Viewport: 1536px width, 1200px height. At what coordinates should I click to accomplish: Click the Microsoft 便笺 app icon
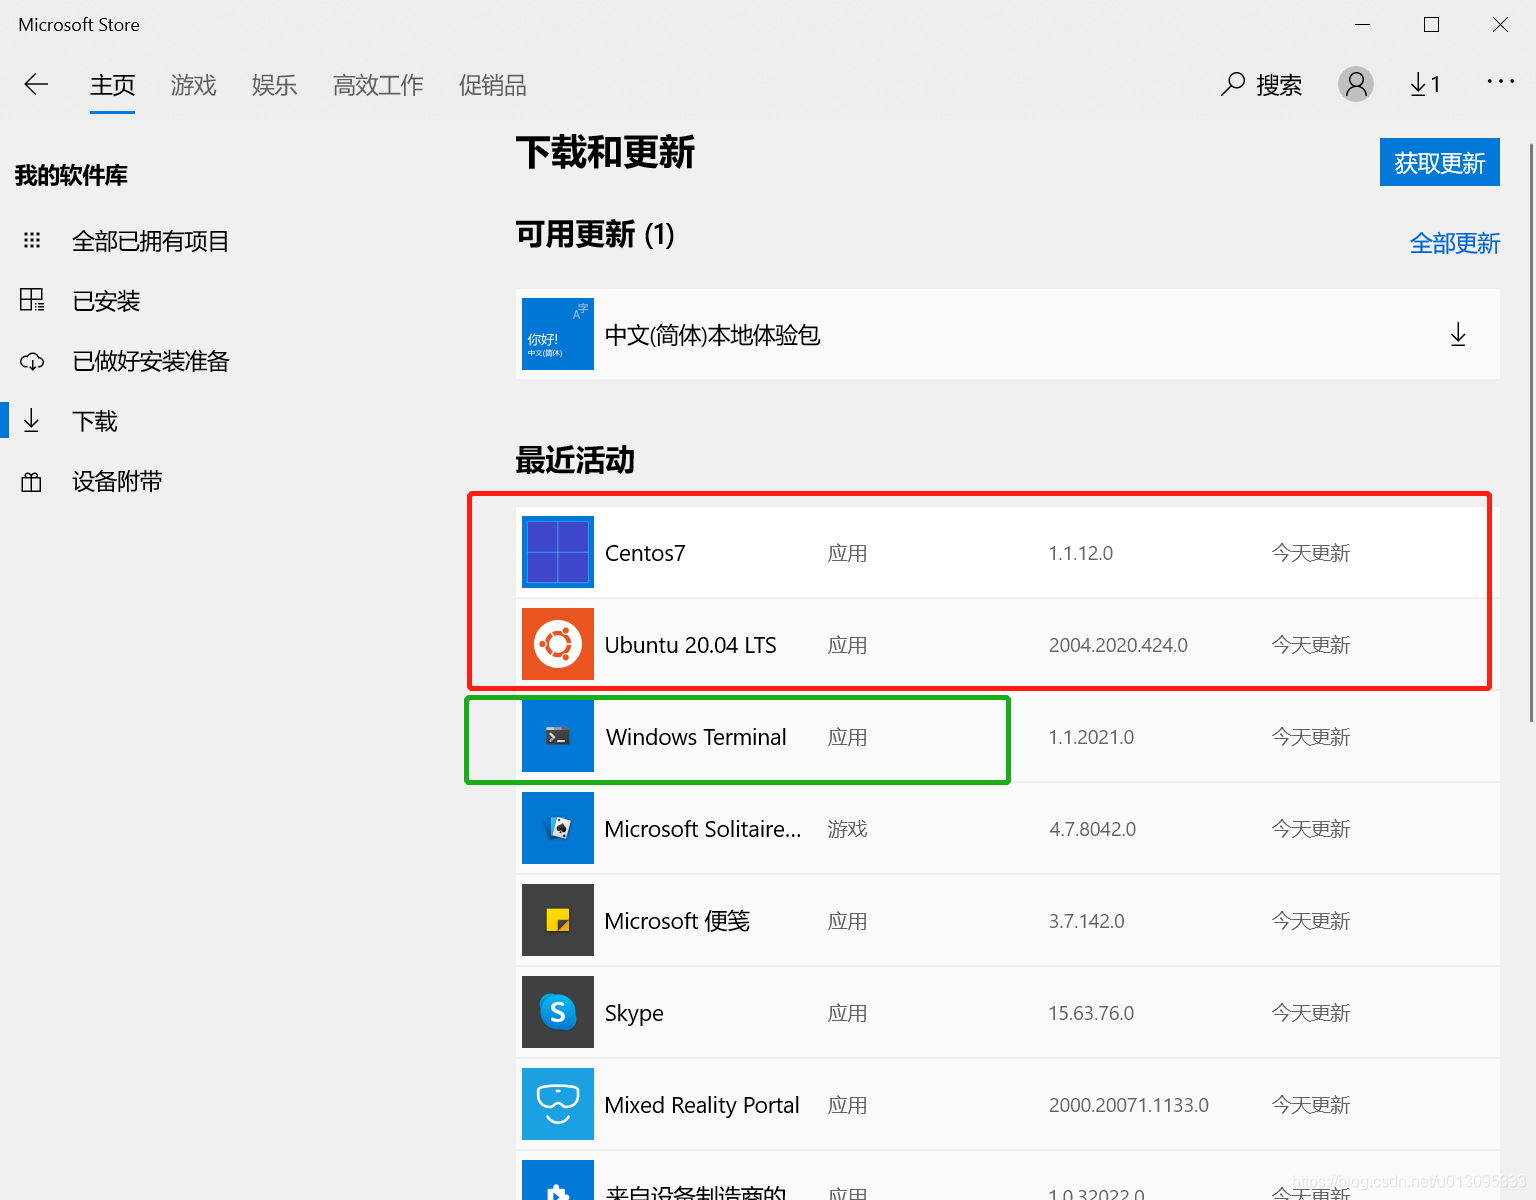[x=558, y=920]
